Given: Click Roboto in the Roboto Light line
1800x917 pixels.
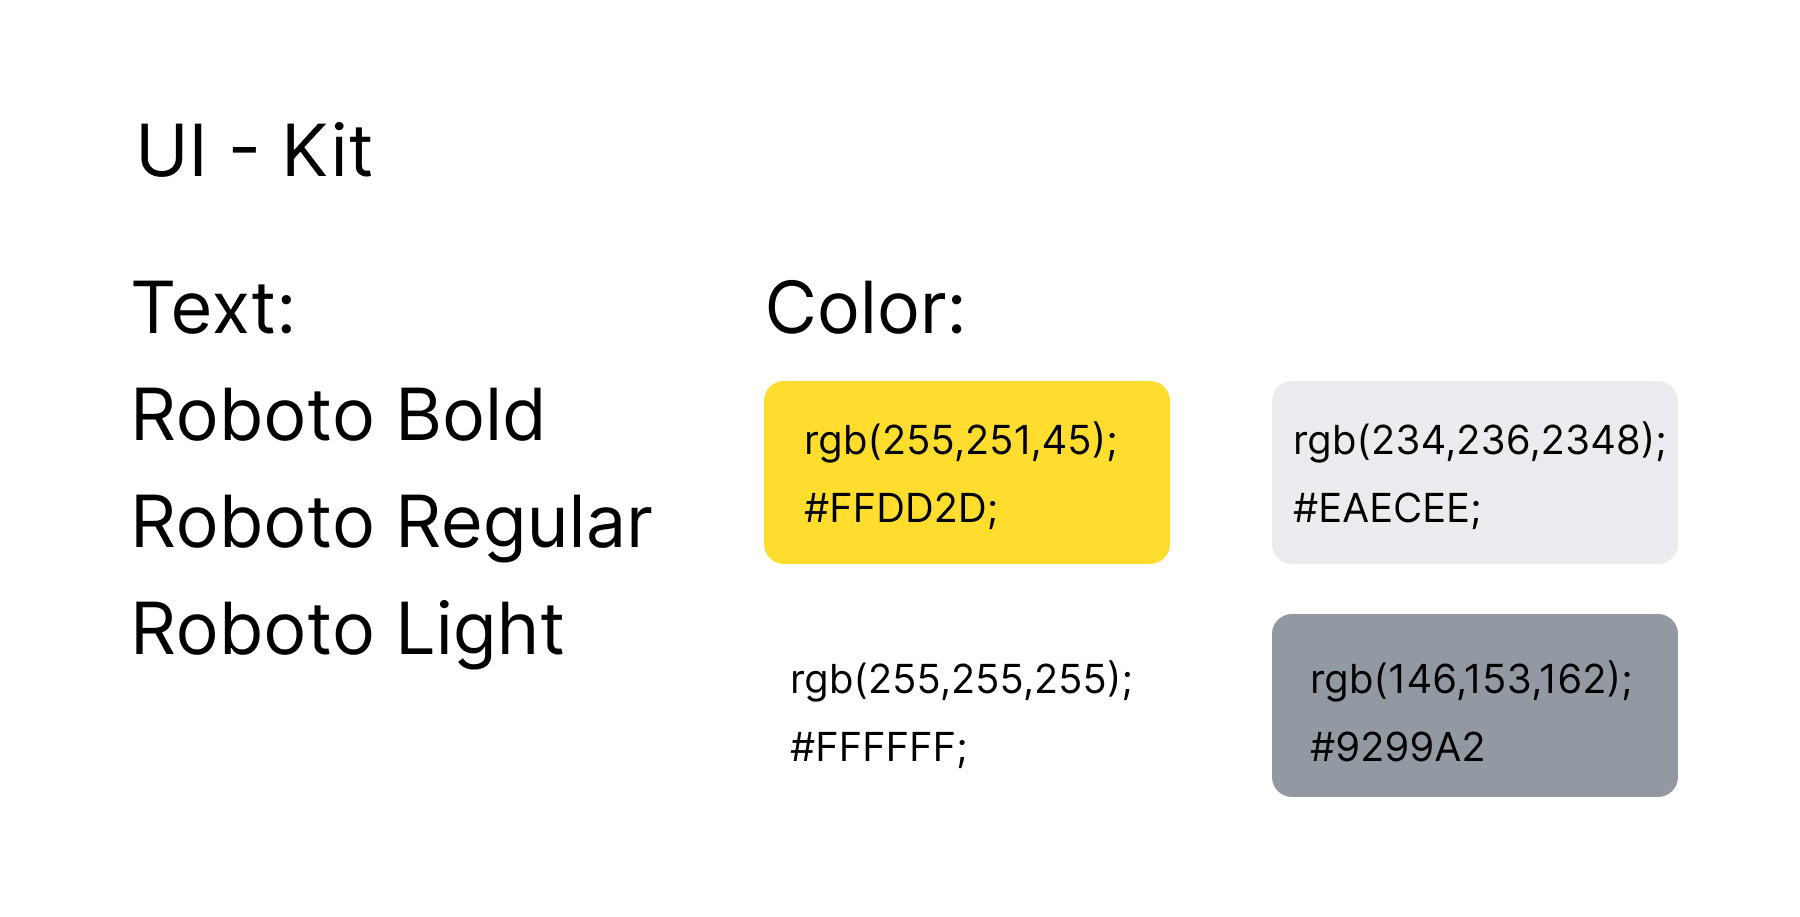Looking at the screenshot, I should coord(253,629).
